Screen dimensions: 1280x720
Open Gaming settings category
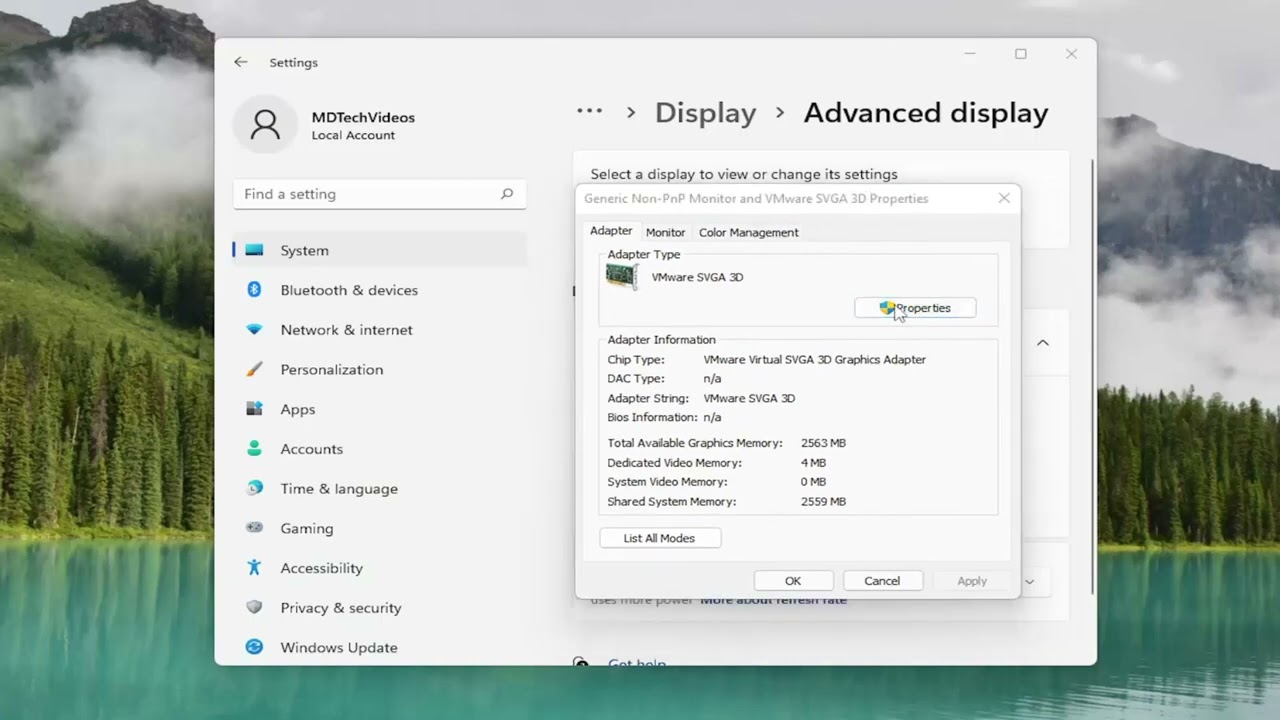point(380,528)
